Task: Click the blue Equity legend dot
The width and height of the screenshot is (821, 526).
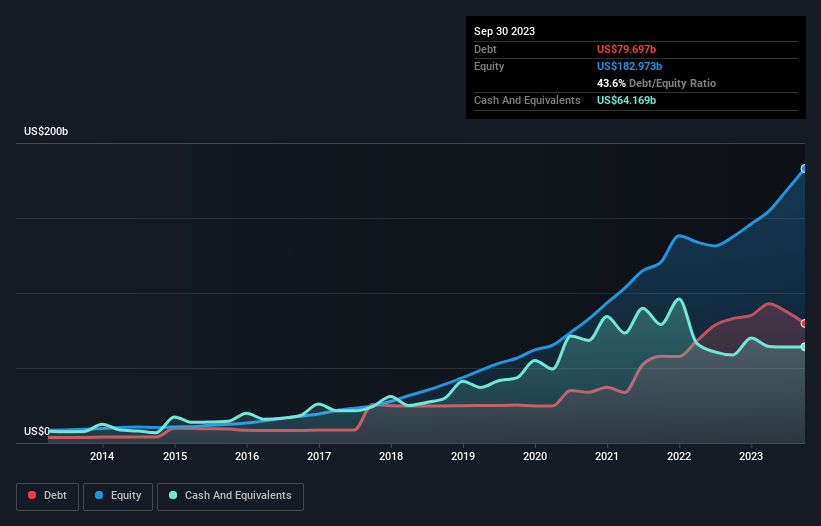Action: point(99,495)
